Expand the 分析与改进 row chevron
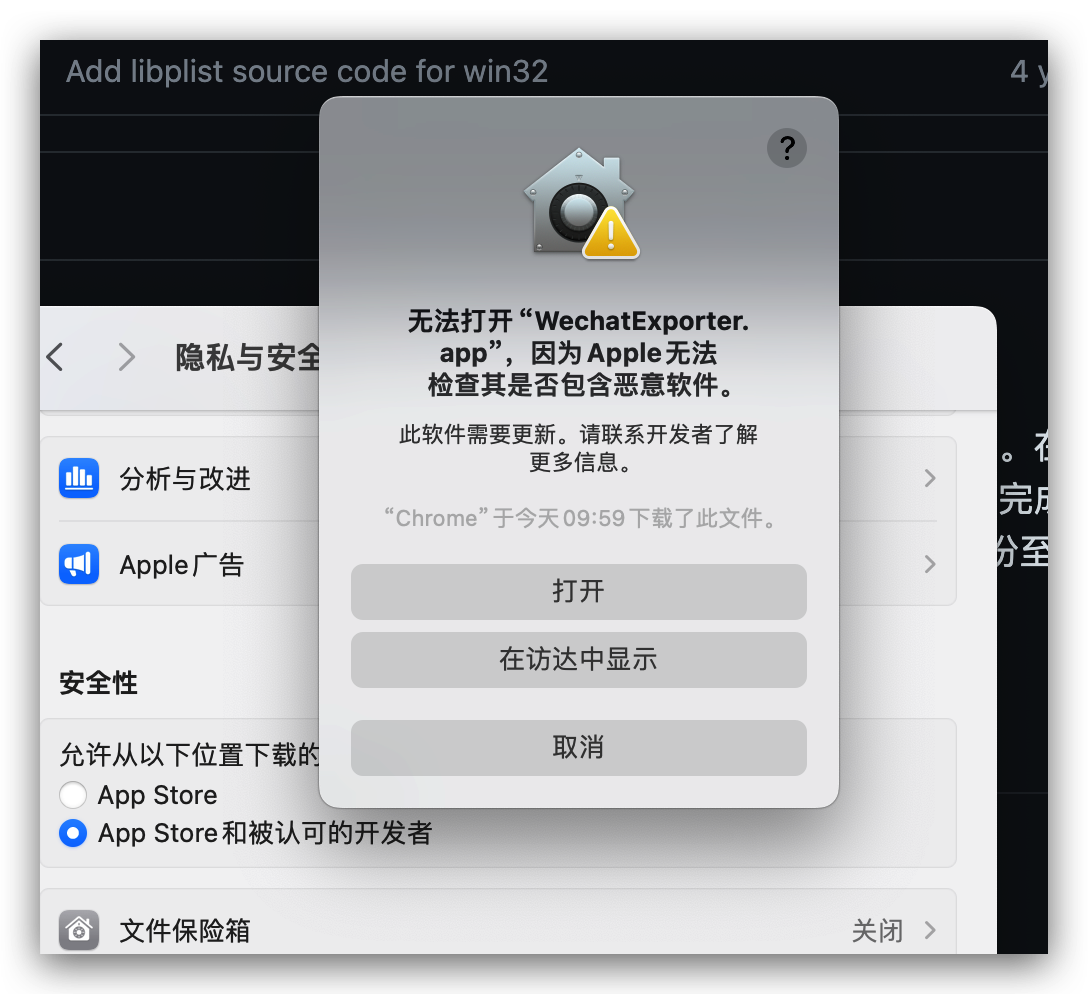Screen dimensions: 1088x994 (x=930, y=479)
